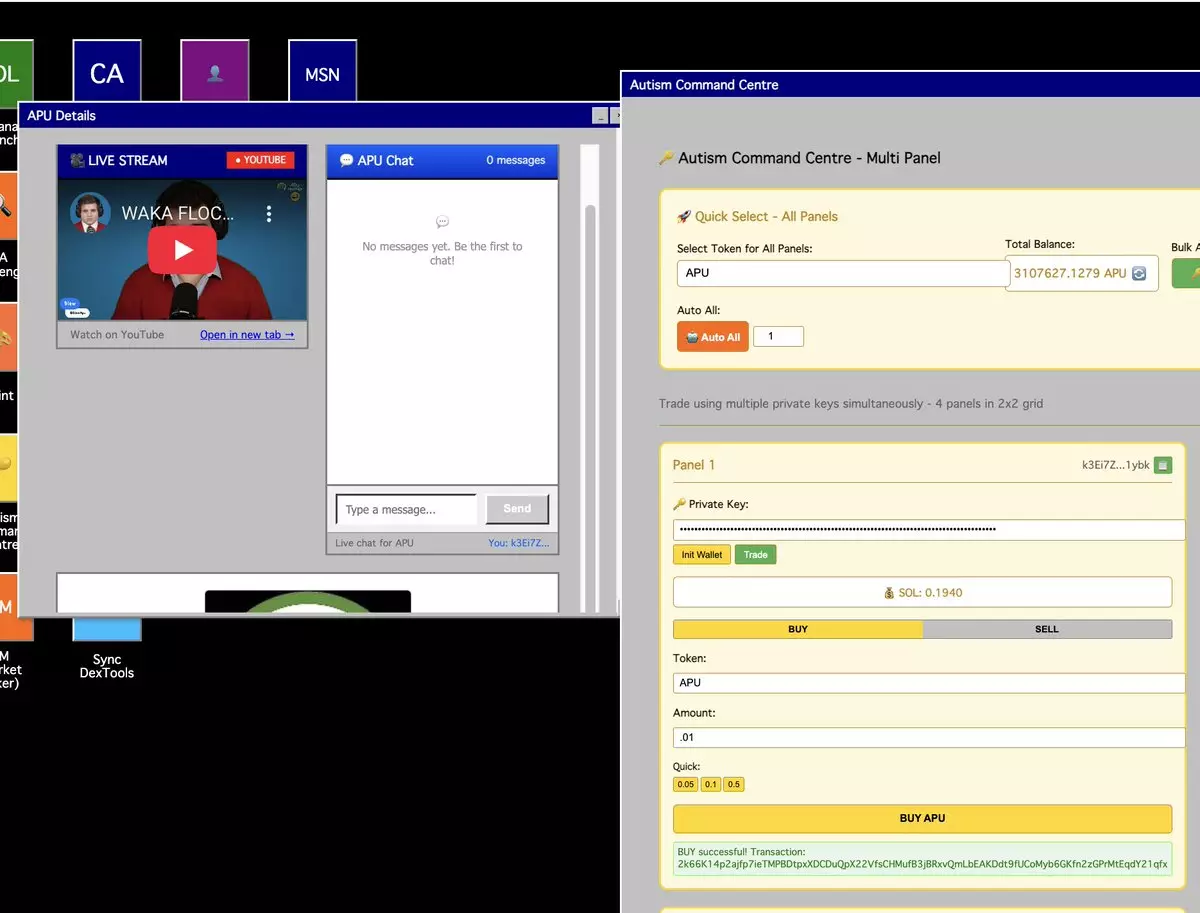Click the red YOUTUBE badge
The image size is (1200, 913).
260,160
